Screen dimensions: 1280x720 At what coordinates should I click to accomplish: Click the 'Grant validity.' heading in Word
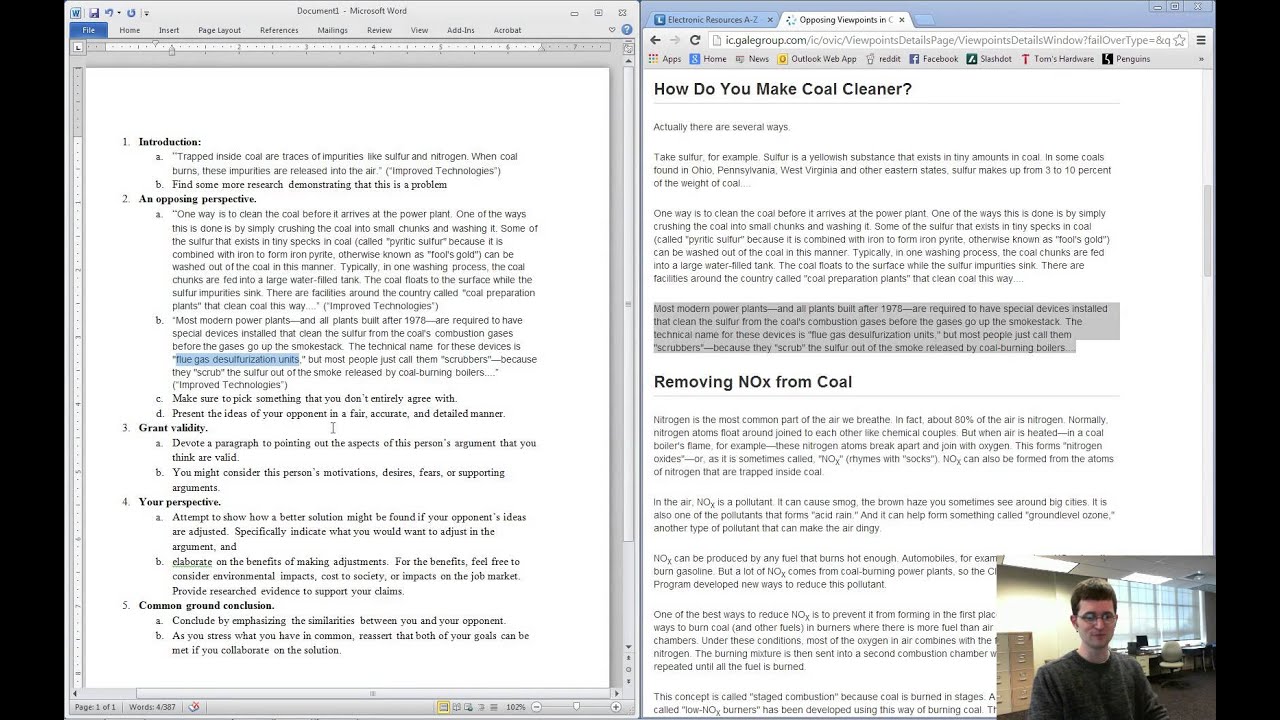click(x=173, y=428)
